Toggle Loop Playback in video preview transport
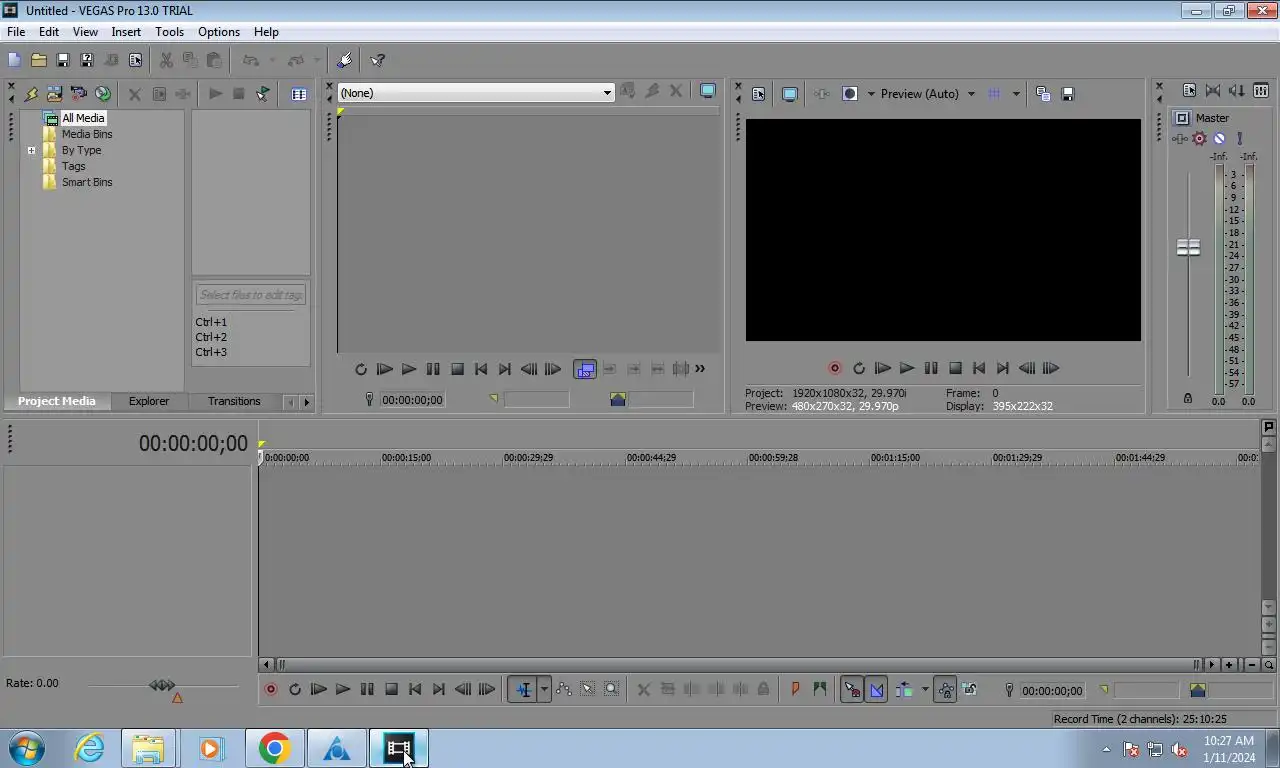Image resolution: width=1280 pixels, height=768 pixels. (858, 368)
